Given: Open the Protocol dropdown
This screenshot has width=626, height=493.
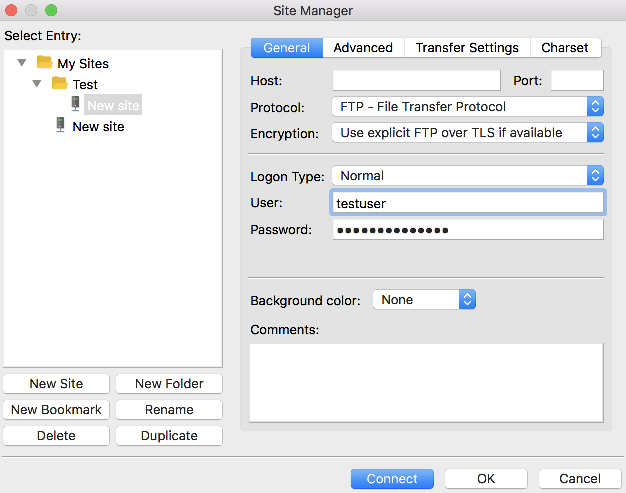Looking at the screenshot, I should pos(467,107).
